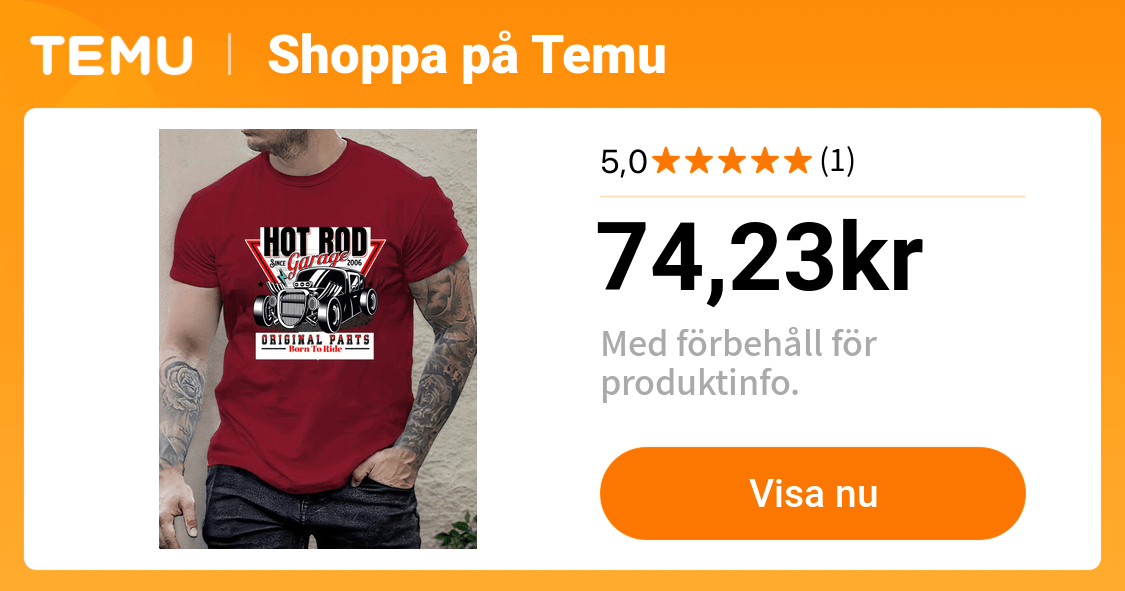Open the (1) review count
Image resolution: width=1125 pixels, height=591 pixels.
[x=837, y=161]
